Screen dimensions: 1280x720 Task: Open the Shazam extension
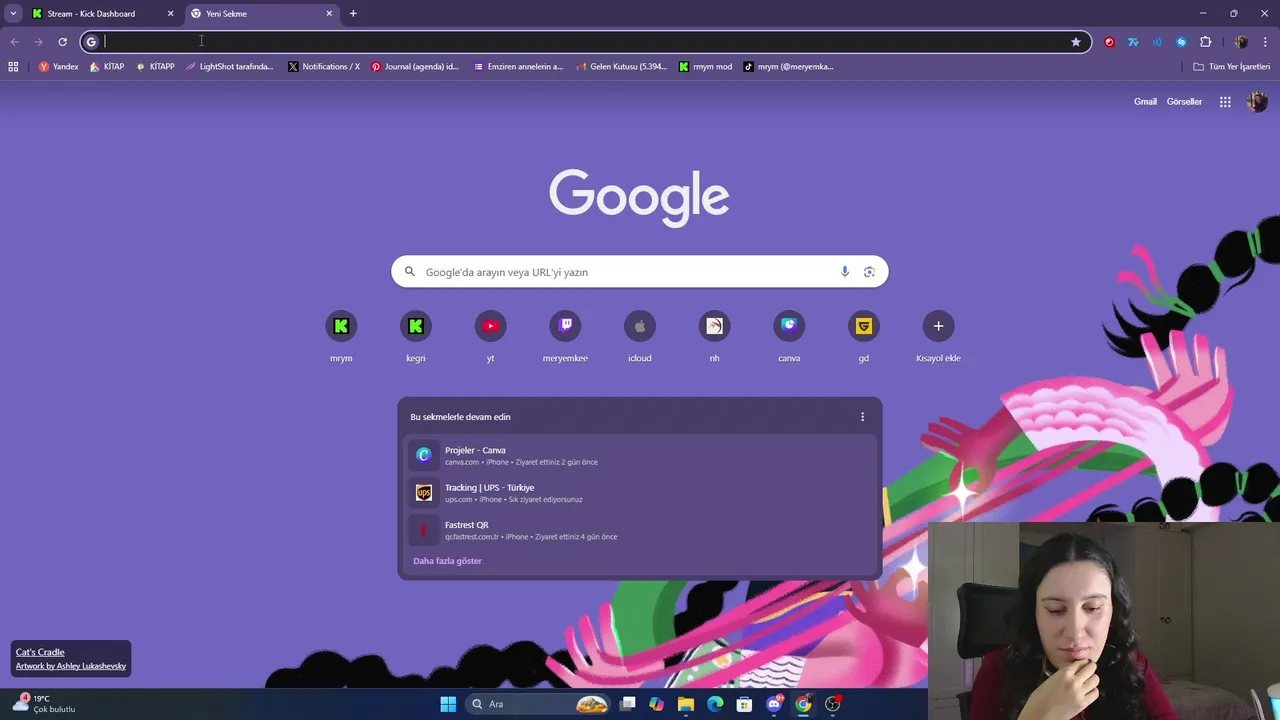pos(1181,42)
